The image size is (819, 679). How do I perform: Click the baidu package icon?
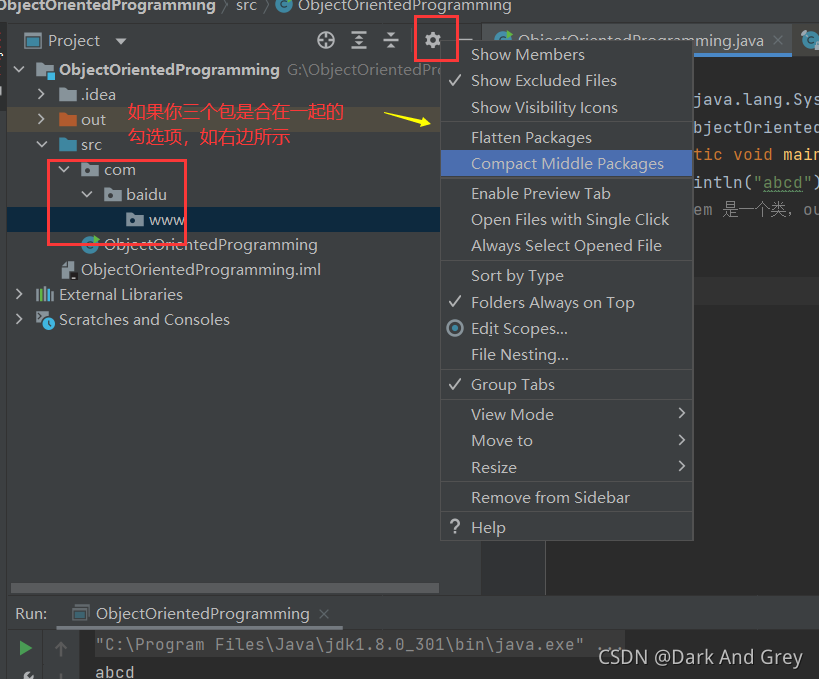pos(113,195)
